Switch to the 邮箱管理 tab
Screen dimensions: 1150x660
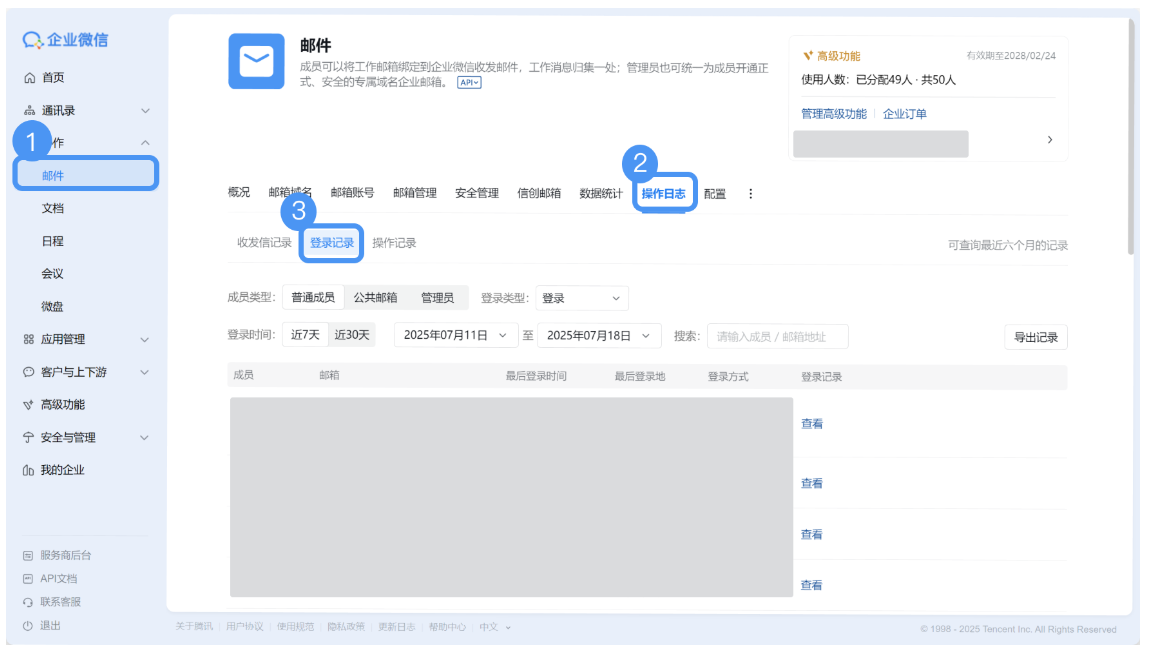414,193
